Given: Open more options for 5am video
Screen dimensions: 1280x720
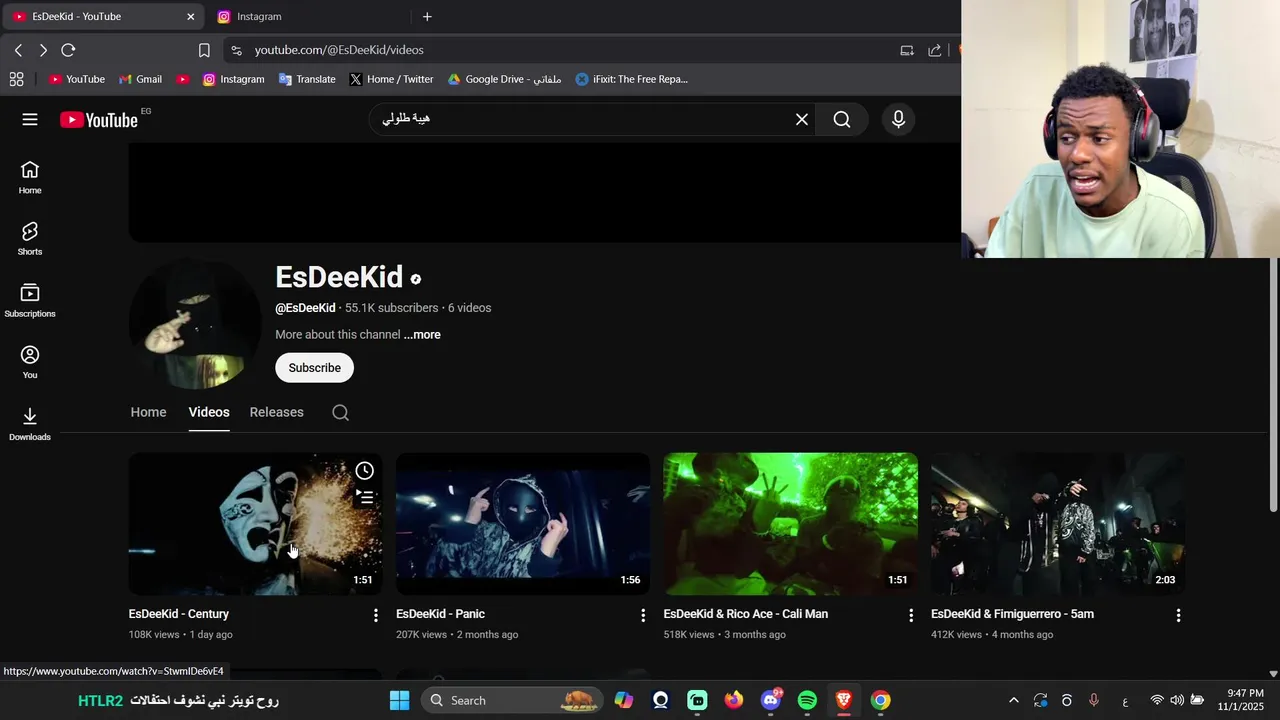Looking at the screenshot, I should pyautogui.click(x=1178, y=616).
